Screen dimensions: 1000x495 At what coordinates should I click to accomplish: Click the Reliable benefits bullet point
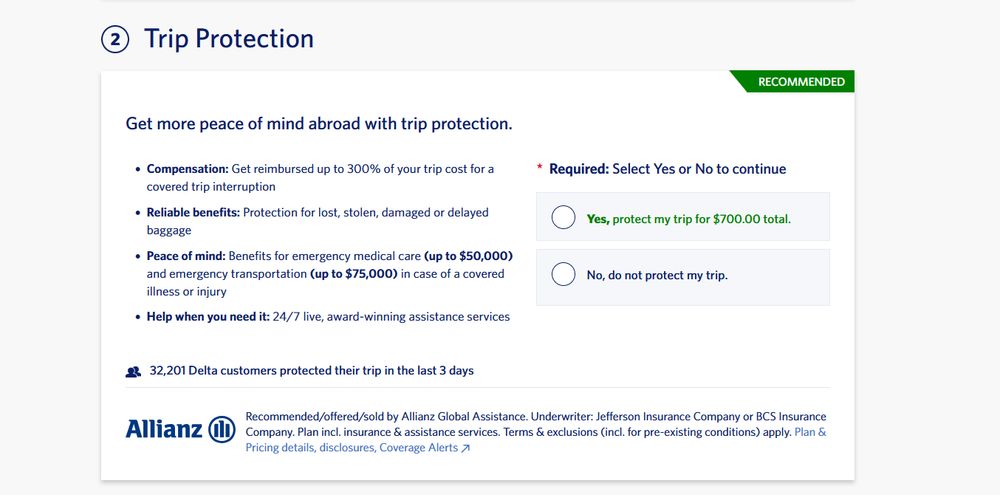[318, 221]
